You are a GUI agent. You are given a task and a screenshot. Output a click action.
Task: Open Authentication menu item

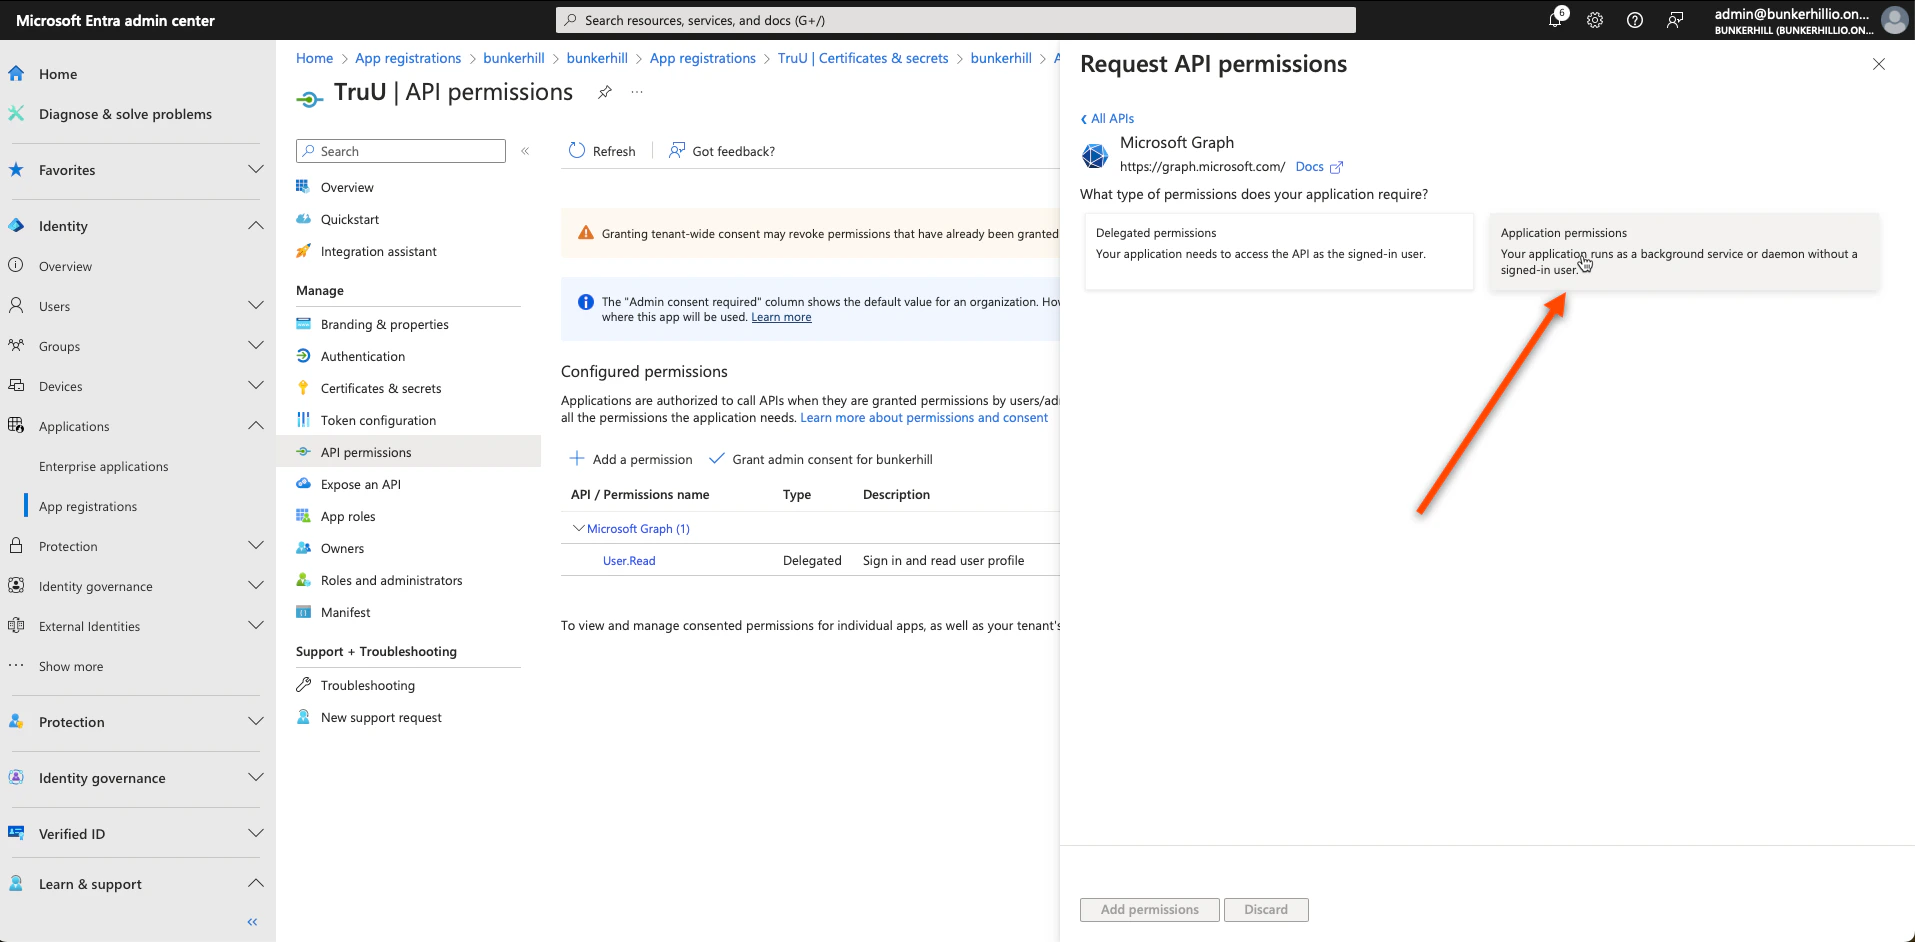(363, 356)
